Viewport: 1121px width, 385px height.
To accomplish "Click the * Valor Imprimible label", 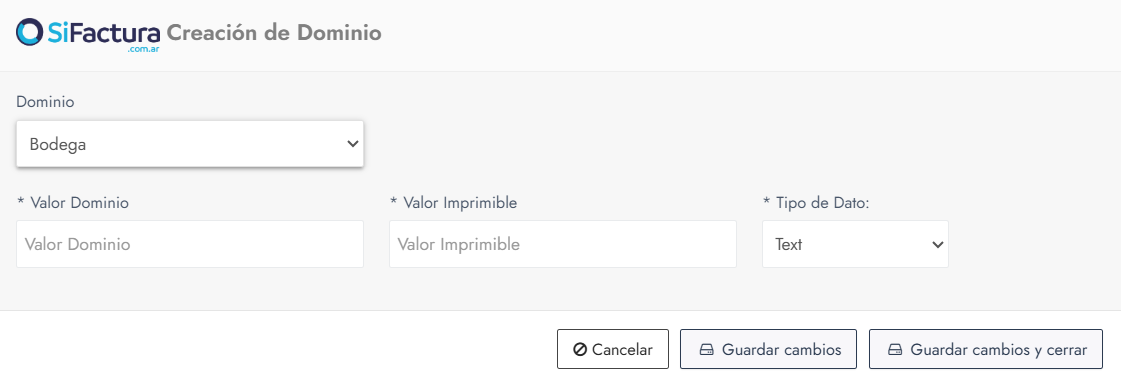I will coord(453,203).
